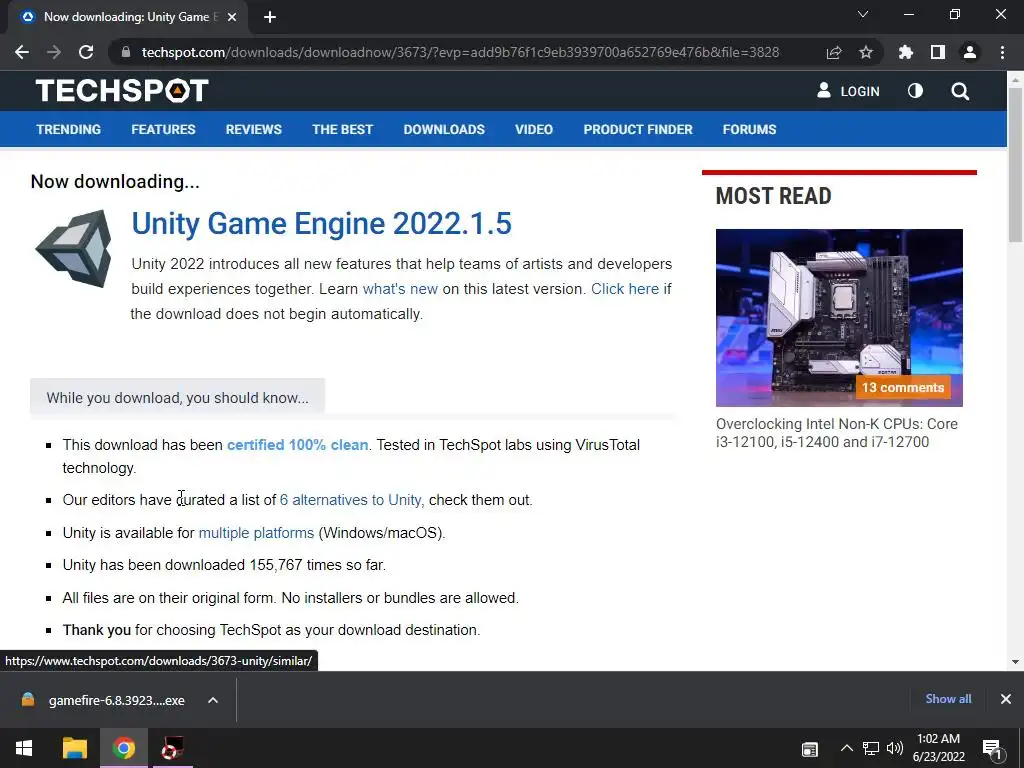
Task: Close the downloads bar
Action: coord(1006,699)
